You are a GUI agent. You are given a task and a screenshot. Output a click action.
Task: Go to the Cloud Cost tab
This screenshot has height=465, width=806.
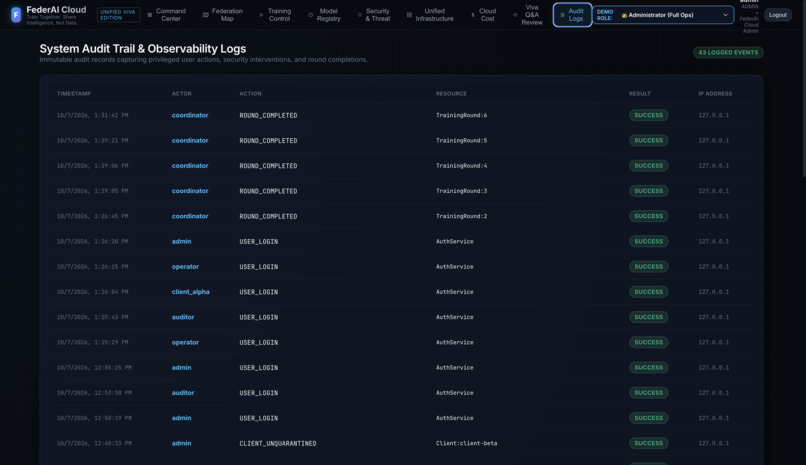484,15
